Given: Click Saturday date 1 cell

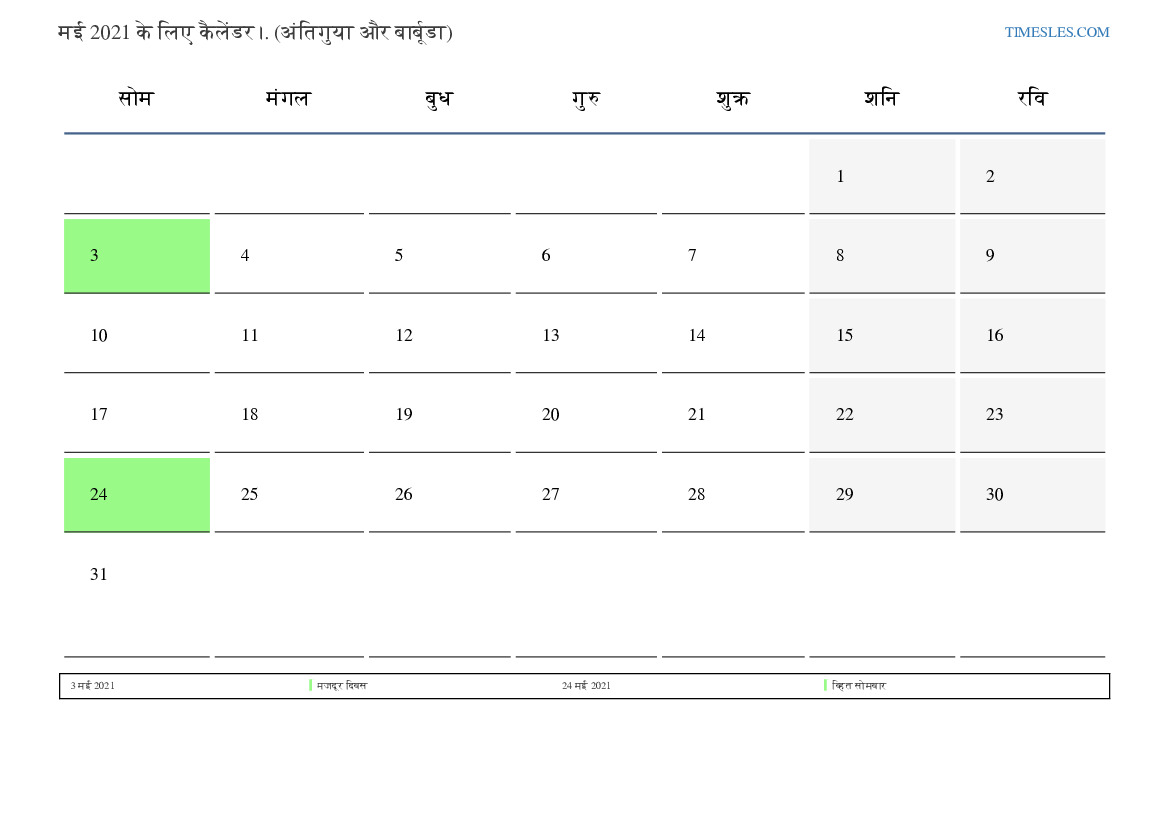Looking at the screenshot, I should pyautogui.click(x=881, y=176).
